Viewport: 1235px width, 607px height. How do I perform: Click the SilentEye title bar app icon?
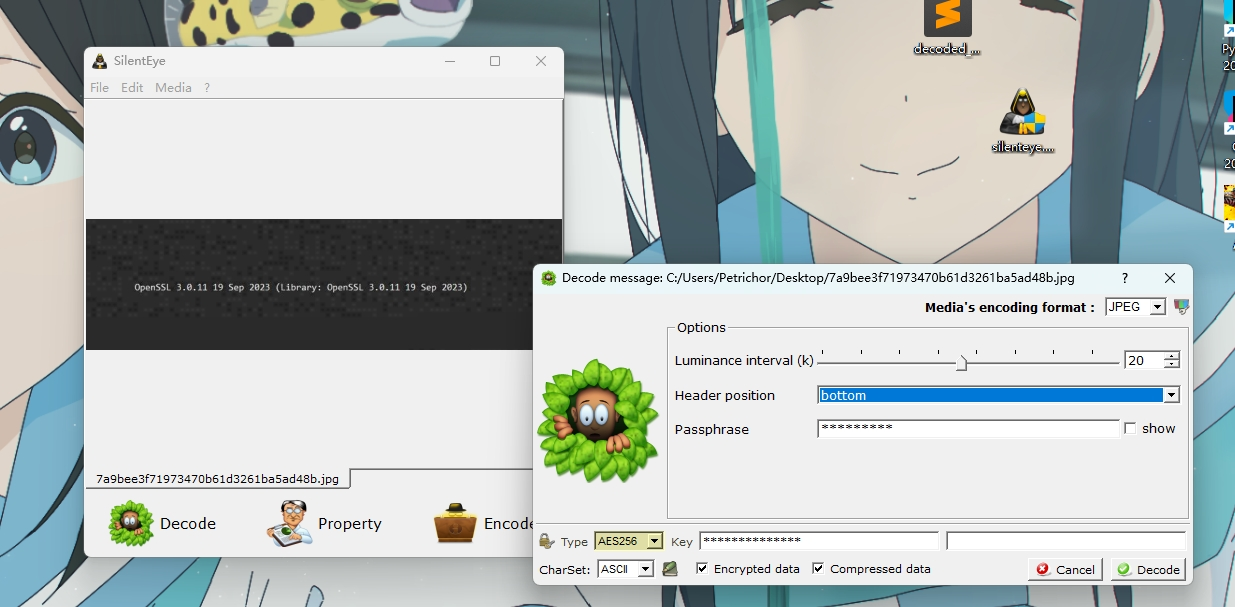point(100,61)
